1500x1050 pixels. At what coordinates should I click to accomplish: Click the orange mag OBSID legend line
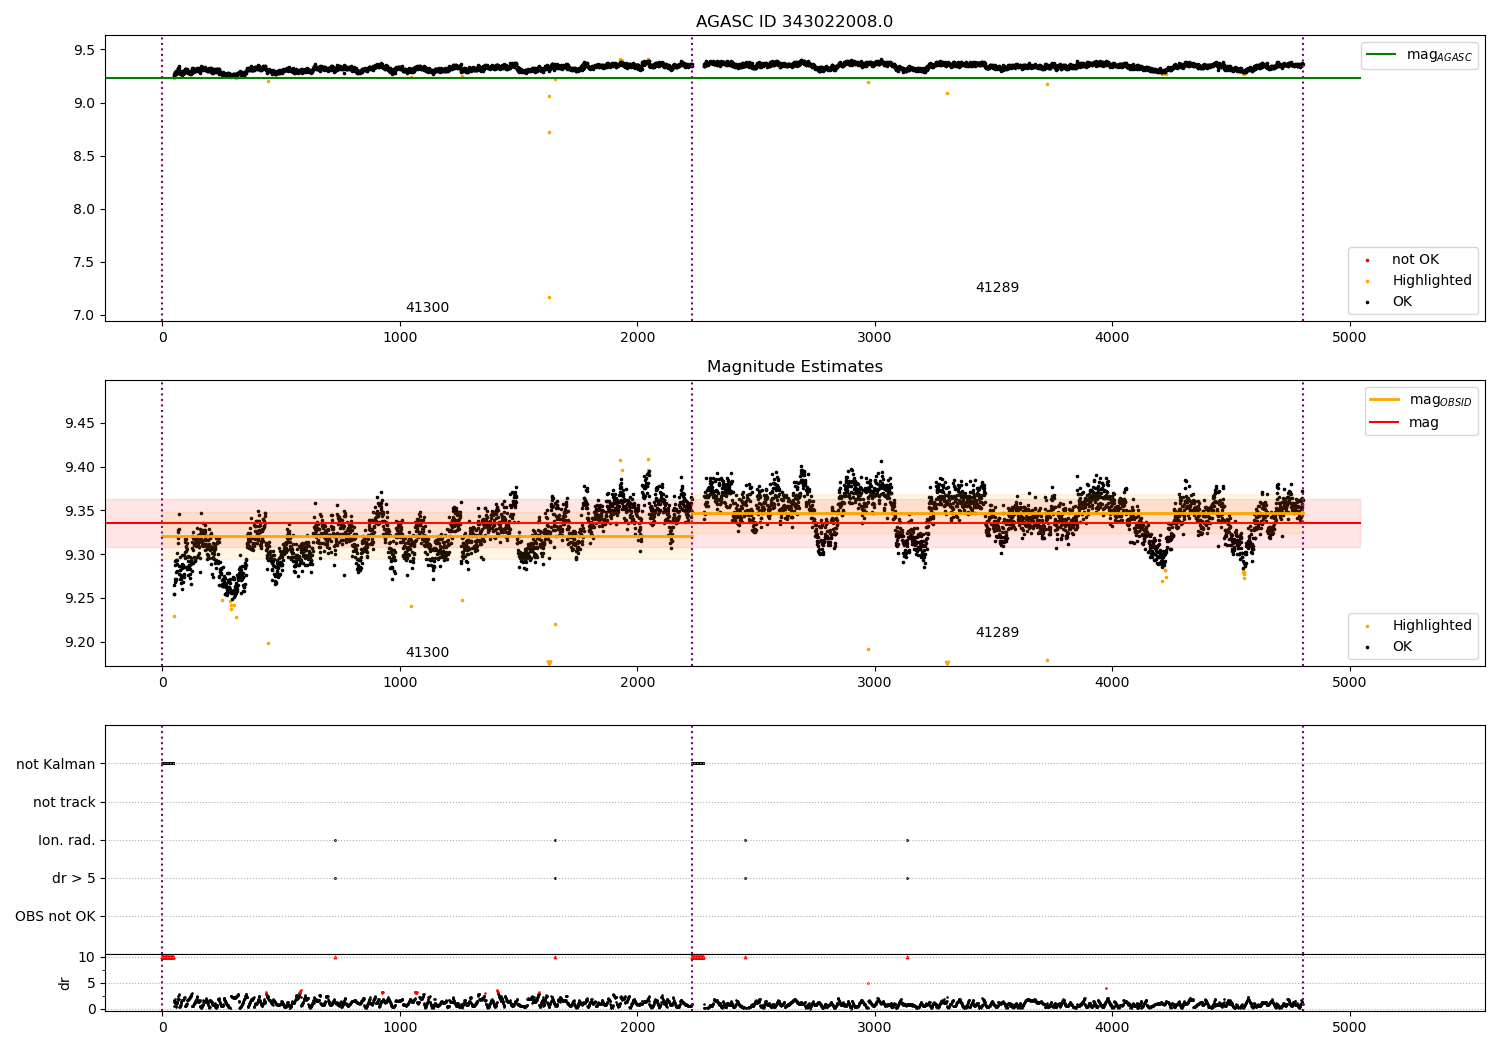[1384, 400]
